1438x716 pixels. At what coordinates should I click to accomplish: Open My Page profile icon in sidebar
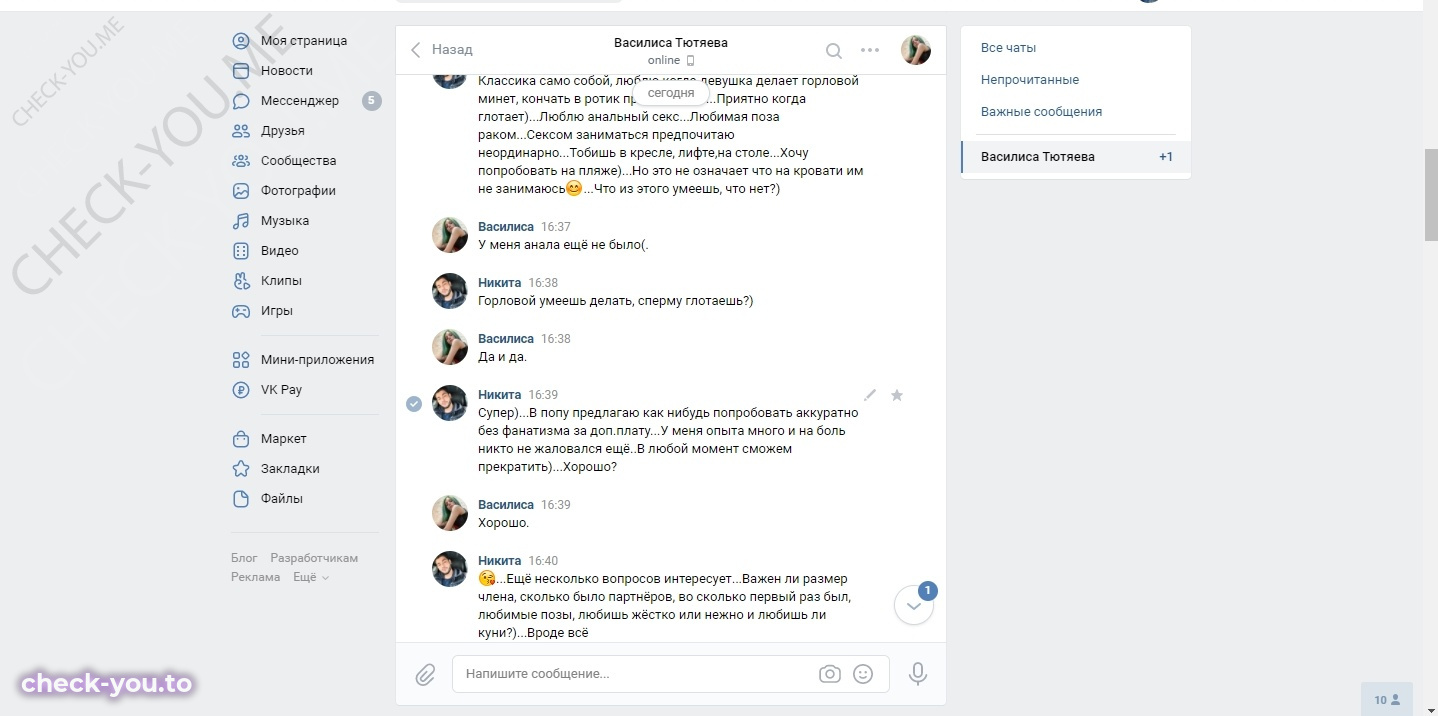coord(241,41)
